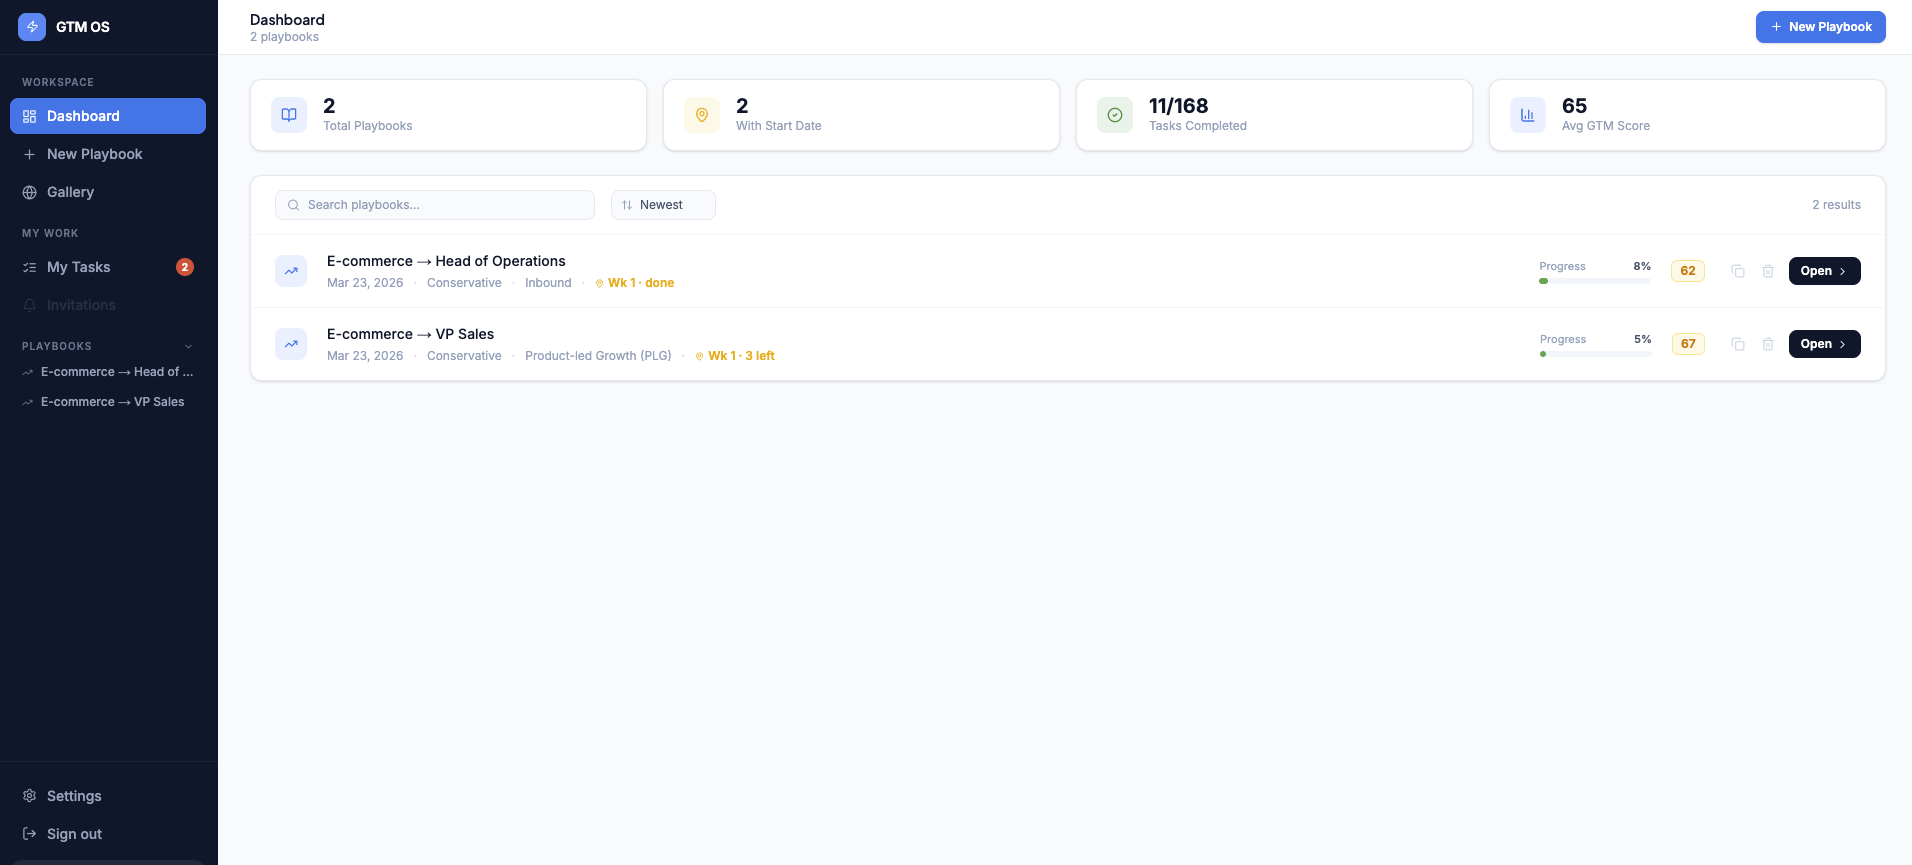Screen dimensions: 1912x865
Task: Click trend icon of VP Sales playbook
Action: coord(291,344)
